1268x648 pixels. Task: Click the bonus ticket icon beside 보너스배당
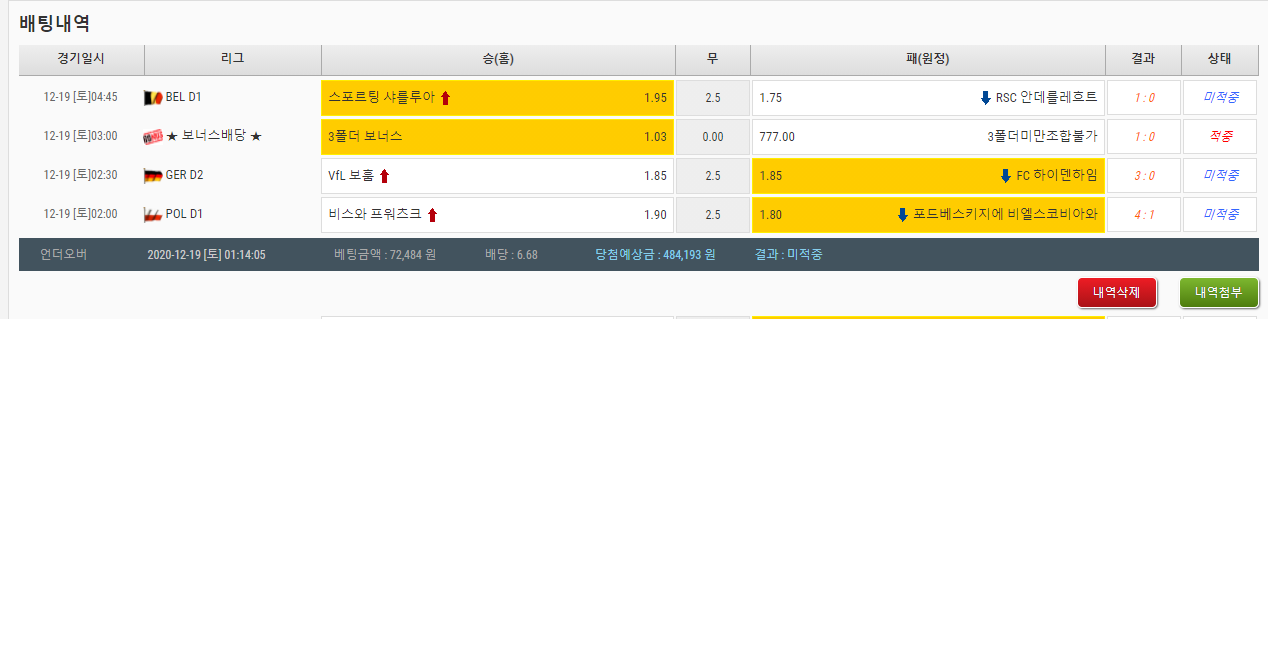click(153, 137)
